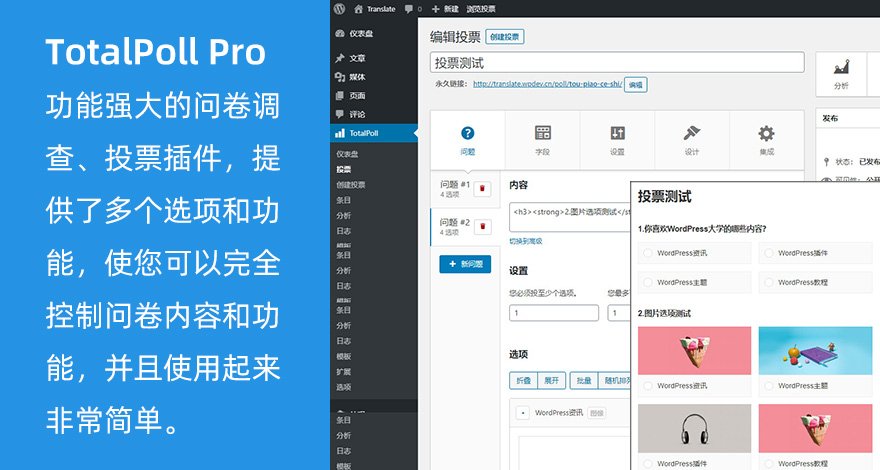Switch to the 设置 tab with sliders icon
This screenshot has width=880, height=470.
coord(617,140)
